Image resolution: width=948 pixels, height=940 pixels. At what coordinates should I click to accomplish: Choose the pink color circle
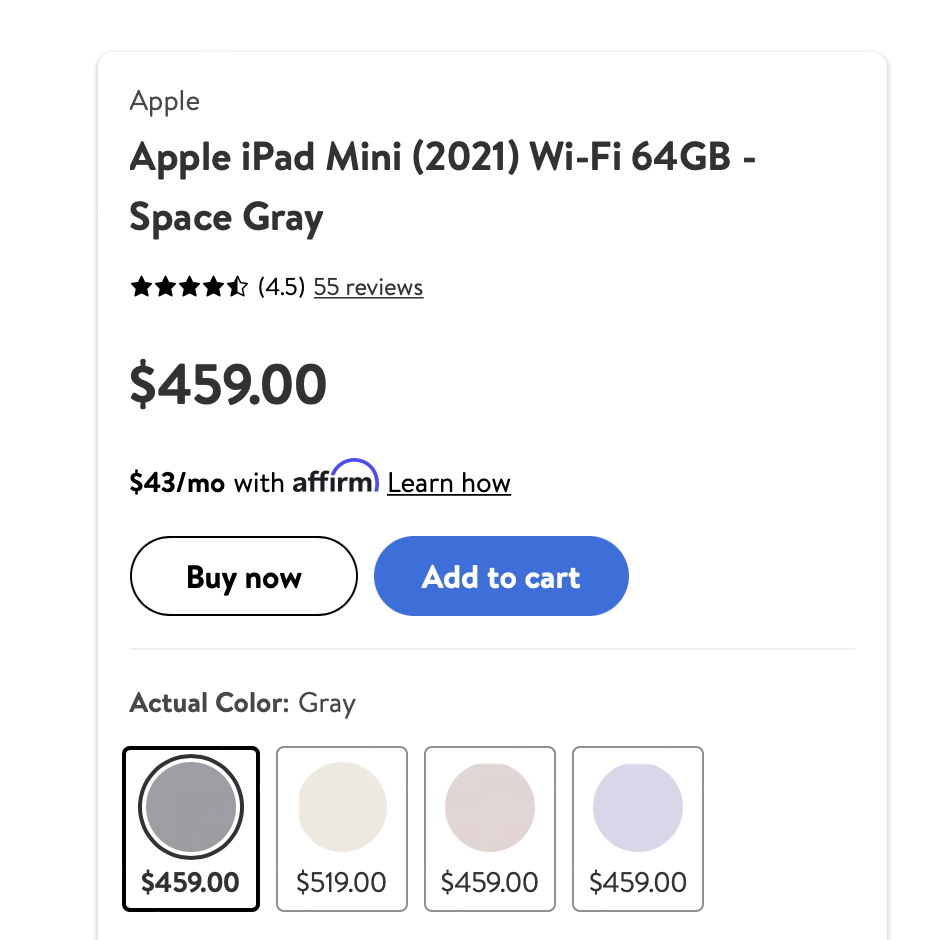tap(490, 806)
